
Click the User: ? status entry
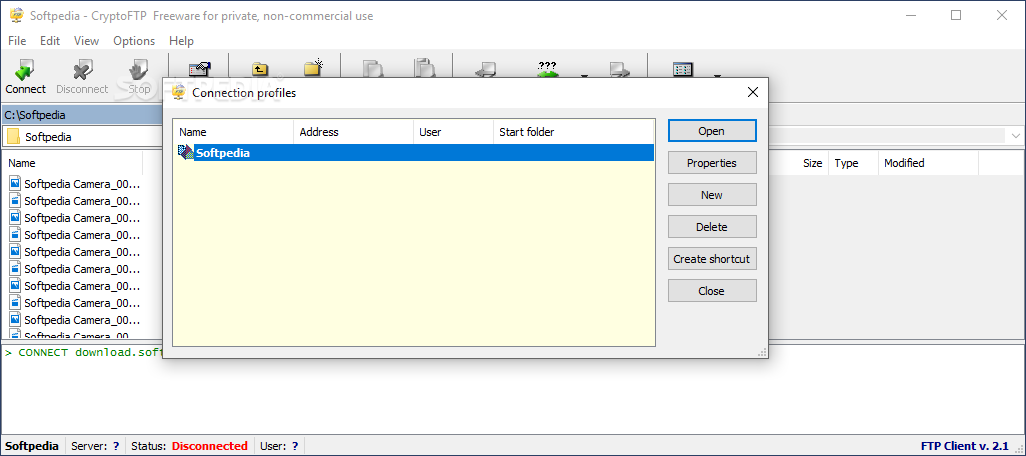coord(279,446)
